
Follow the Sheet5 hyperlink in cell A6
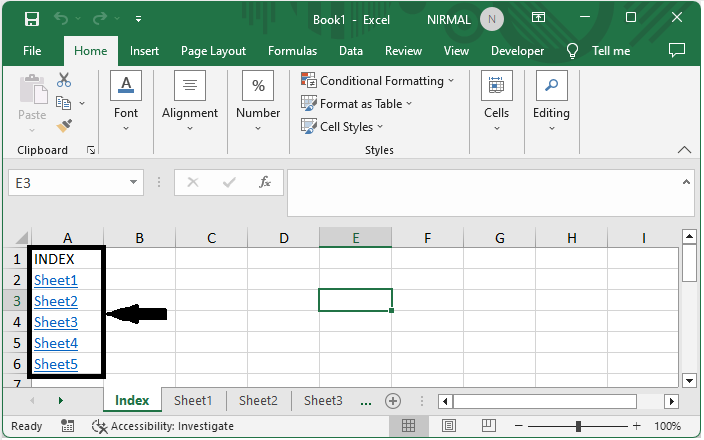pos(56,364)
